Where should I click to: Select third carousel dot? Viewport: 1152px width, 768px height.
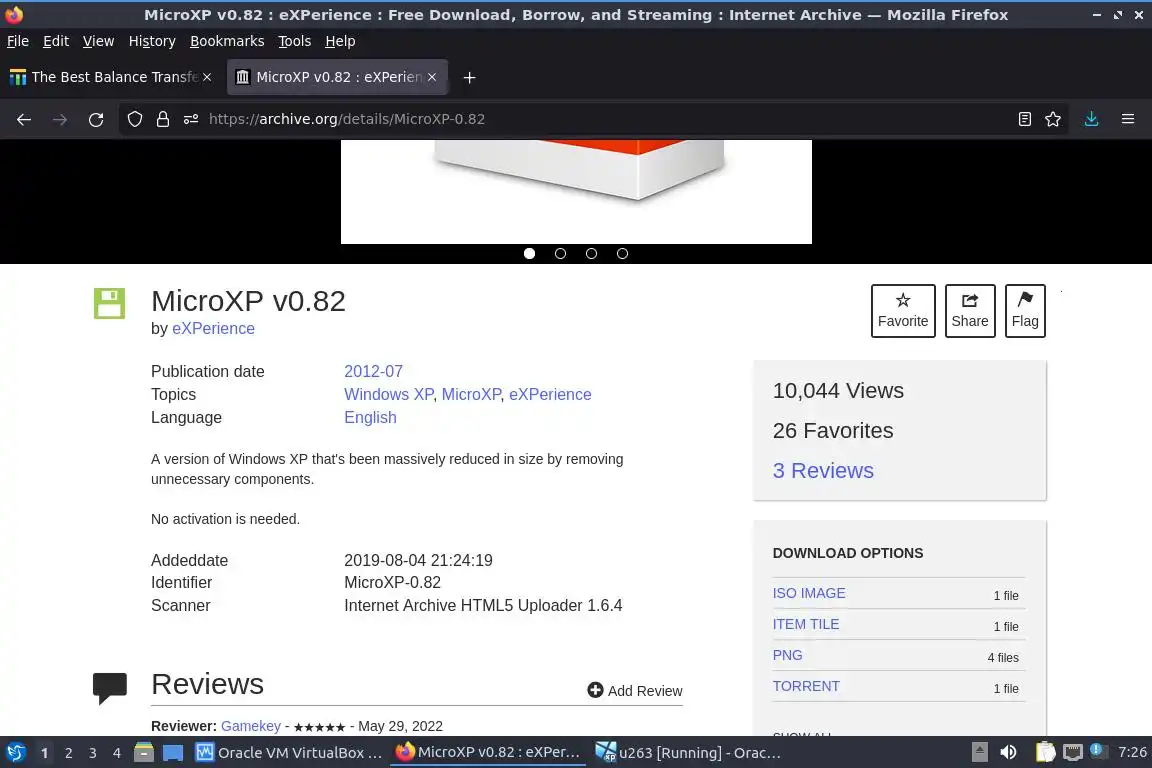point(591,254)
